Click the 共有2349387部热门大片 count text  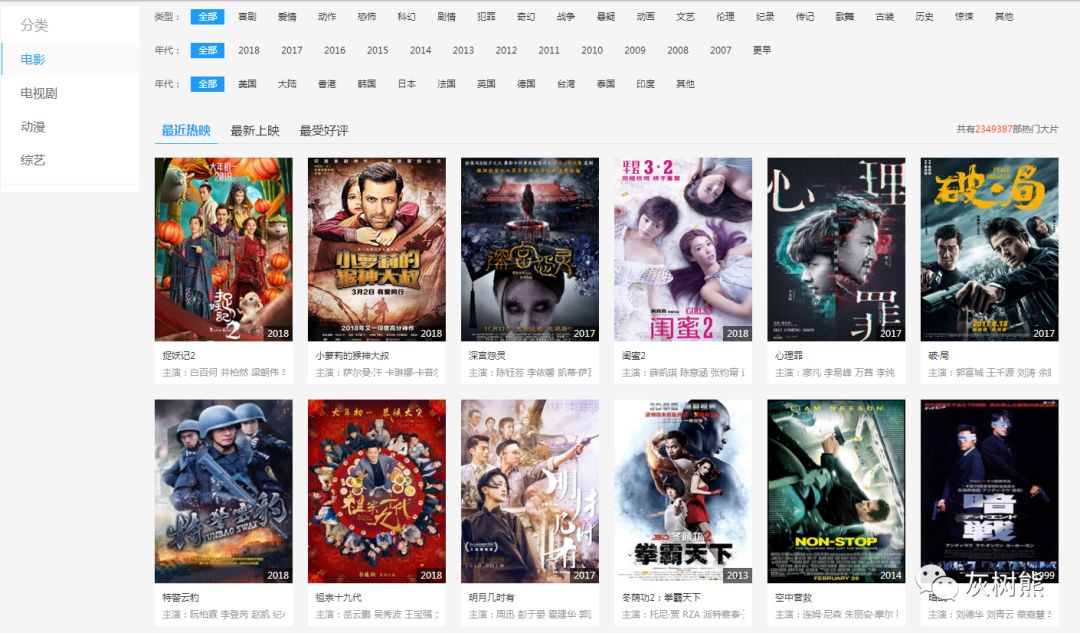[x=1007, y=129]
